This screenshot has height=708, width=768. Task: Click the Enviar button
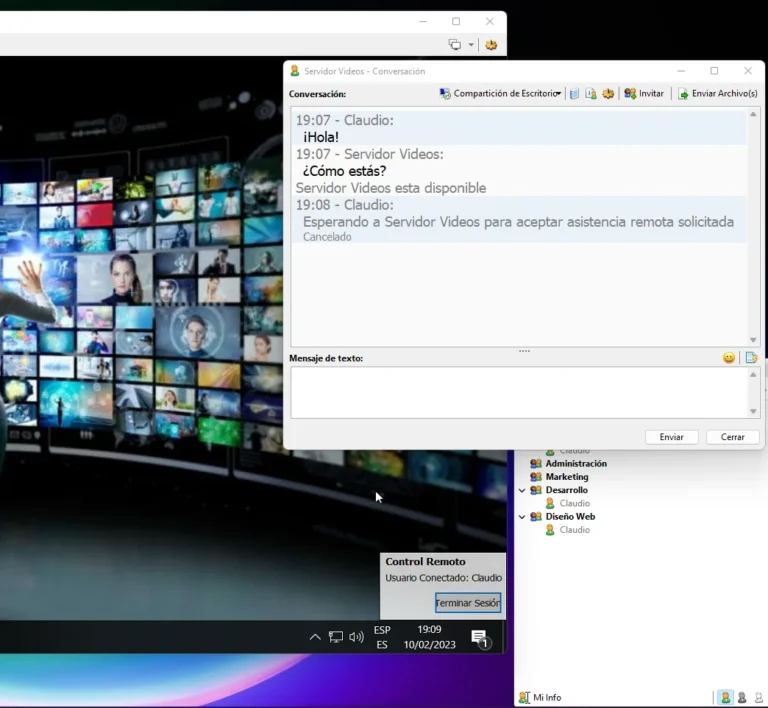[x=671, y=437]
